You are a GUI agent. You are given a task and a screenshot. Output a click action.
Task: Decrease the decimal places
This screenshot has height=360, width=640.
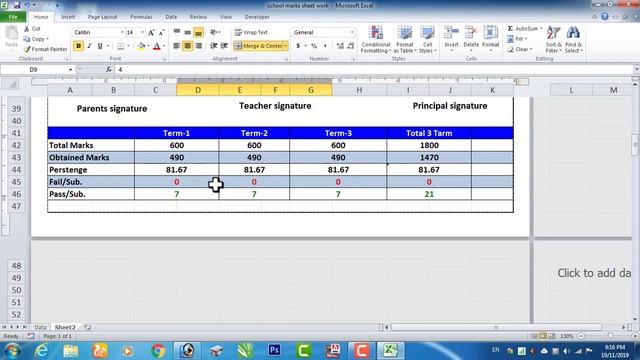(351, 46)
